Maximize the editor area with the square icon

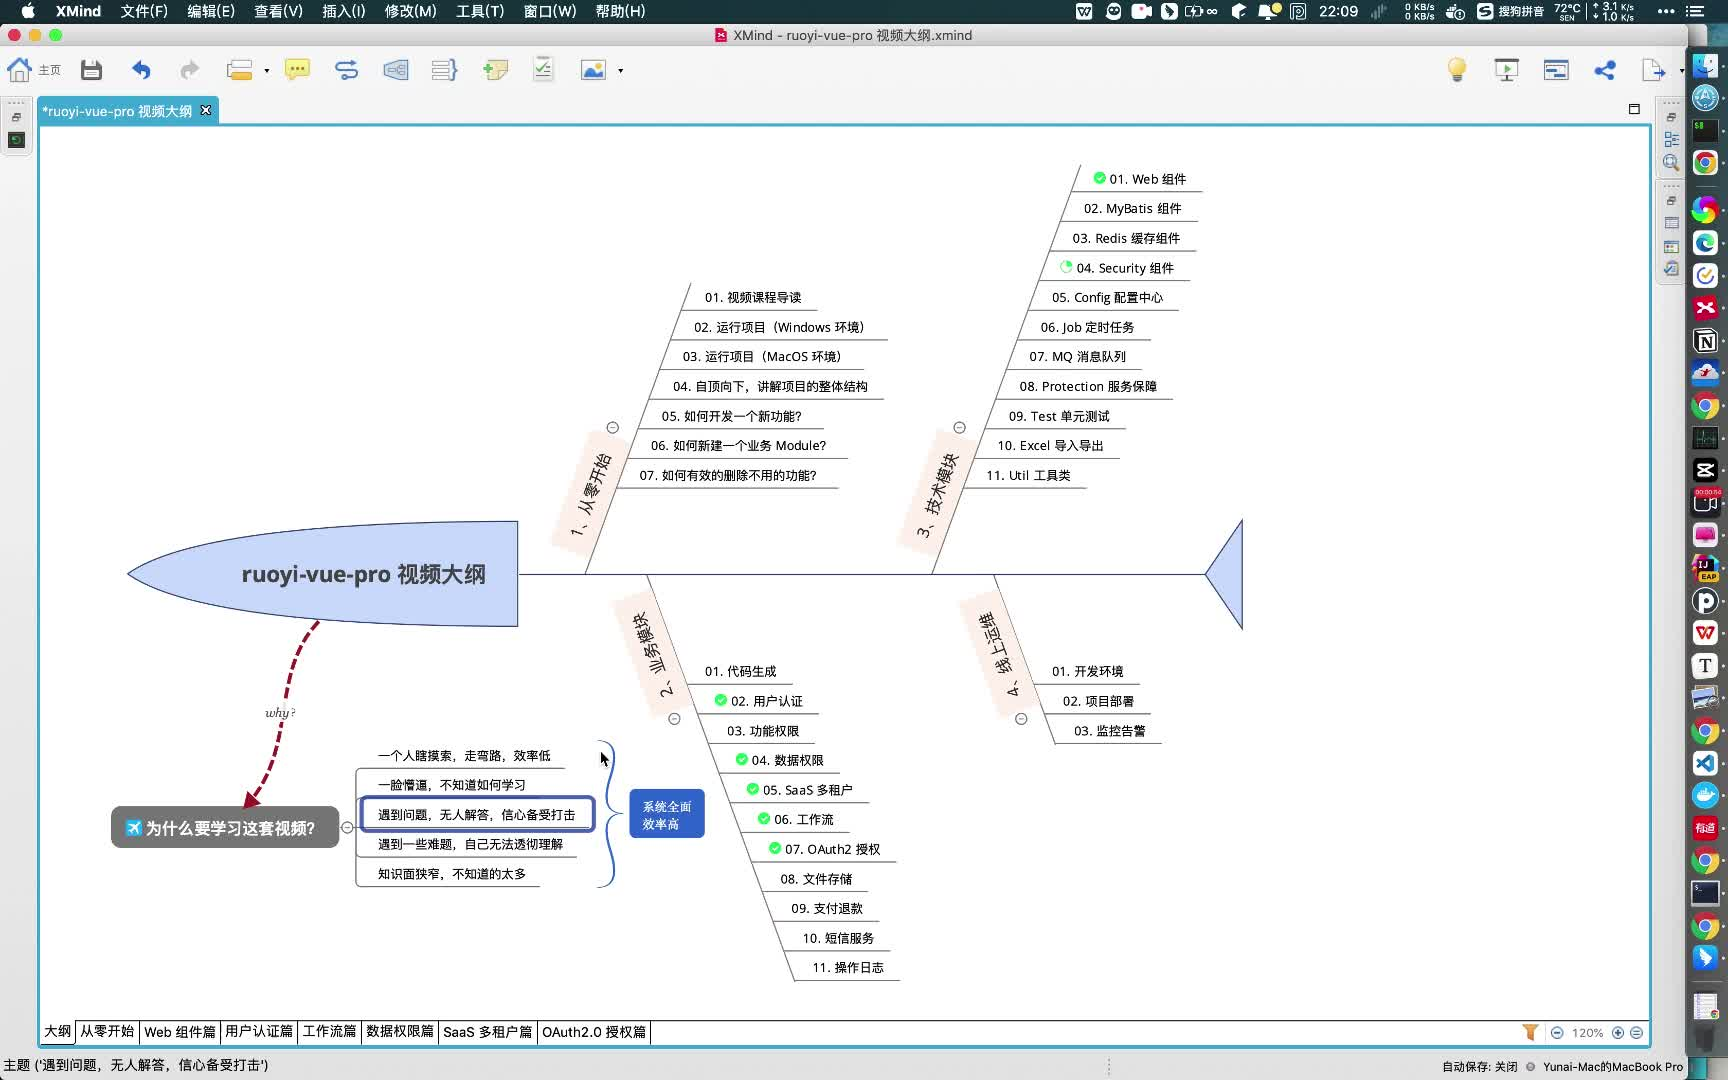point(1634,109)
